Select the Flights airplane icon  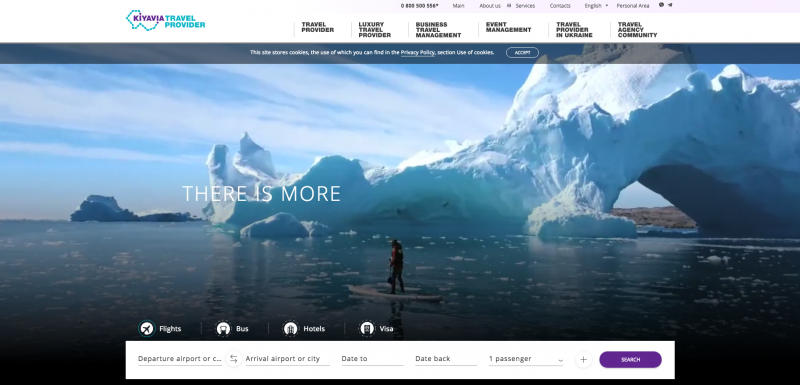coord(147,329)
